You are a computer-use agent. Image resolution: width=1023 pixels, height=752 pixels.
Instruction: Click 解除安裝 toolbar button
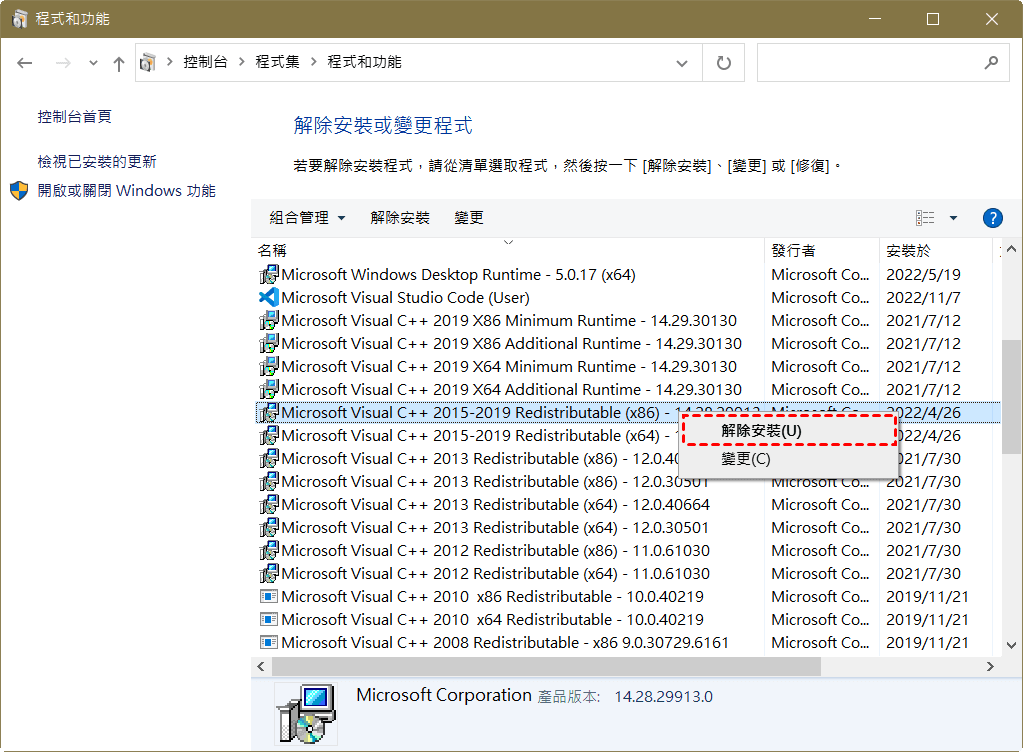(x=400, y=218)
